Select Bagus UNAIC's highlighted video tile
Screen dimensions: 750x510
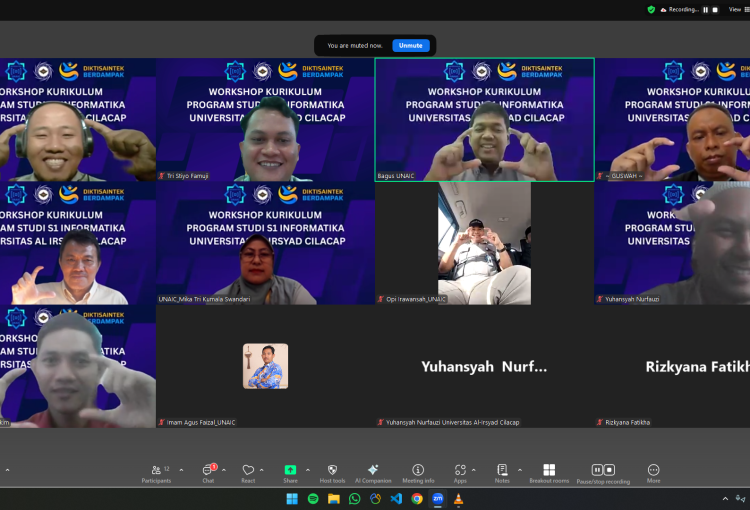pyautogui.click(x=484, y=119)
